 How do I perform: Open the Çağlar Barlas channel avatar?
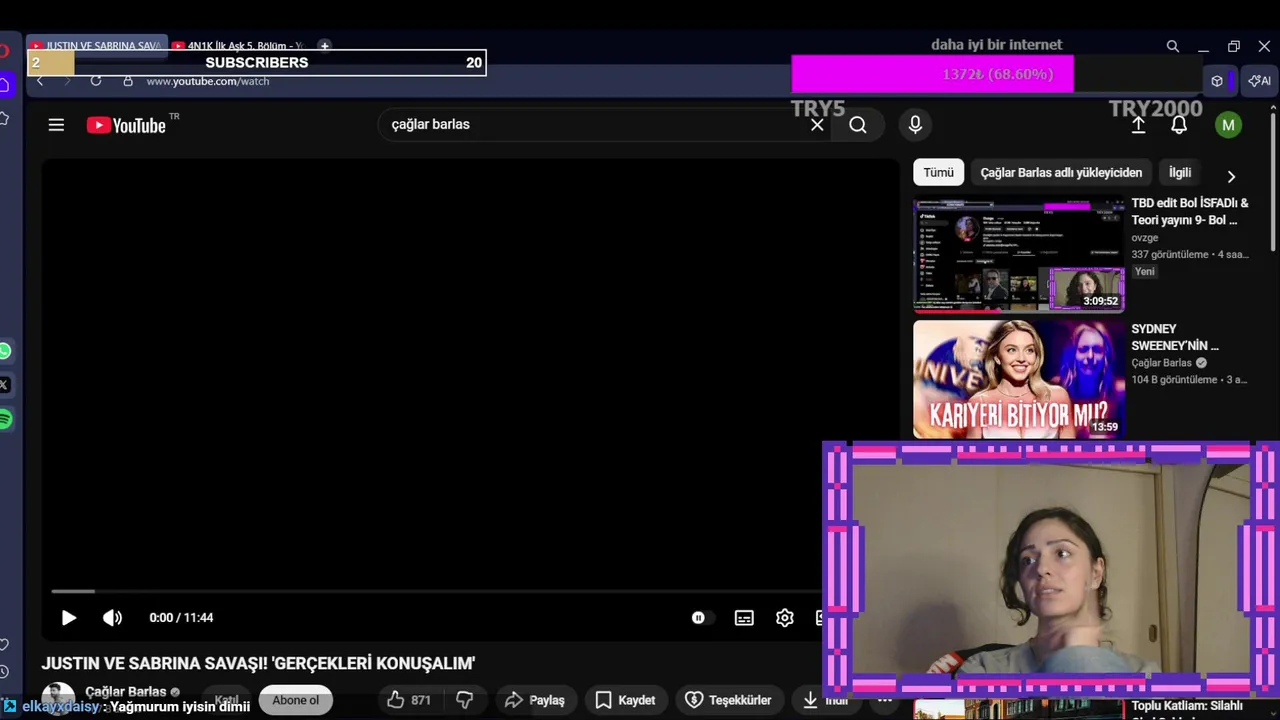pyautogui.click(x=58, y=698)
